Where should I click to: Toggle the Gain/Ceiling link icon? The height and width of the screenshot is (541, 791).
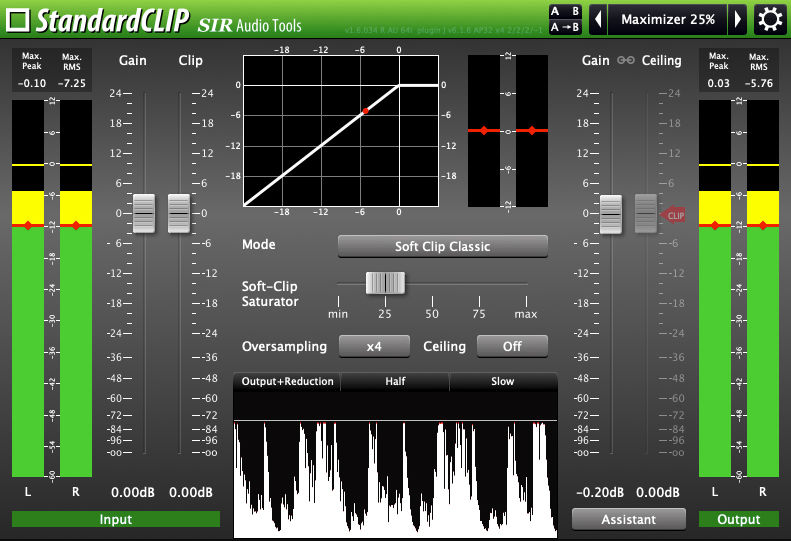point(626,61)
